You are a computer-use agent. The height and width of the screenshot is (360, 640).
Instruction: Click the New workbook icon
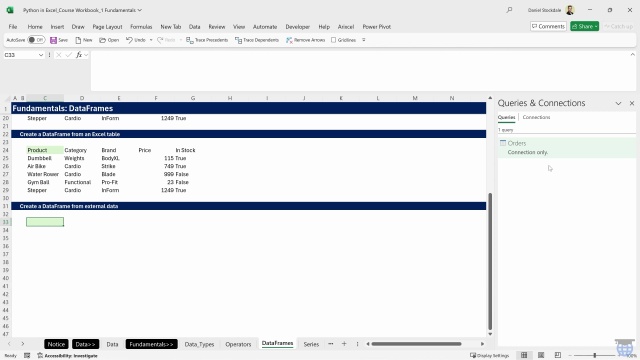(x=78, y=40)
